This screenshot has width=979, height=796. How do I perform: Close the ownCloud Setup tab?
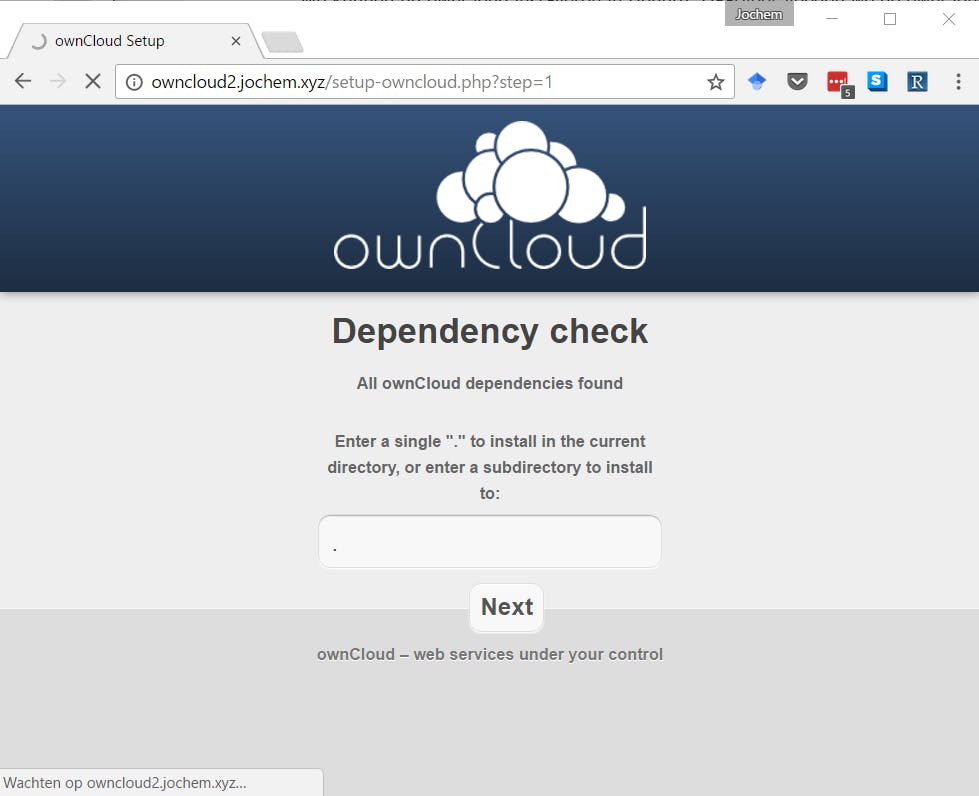coord(236,41)
